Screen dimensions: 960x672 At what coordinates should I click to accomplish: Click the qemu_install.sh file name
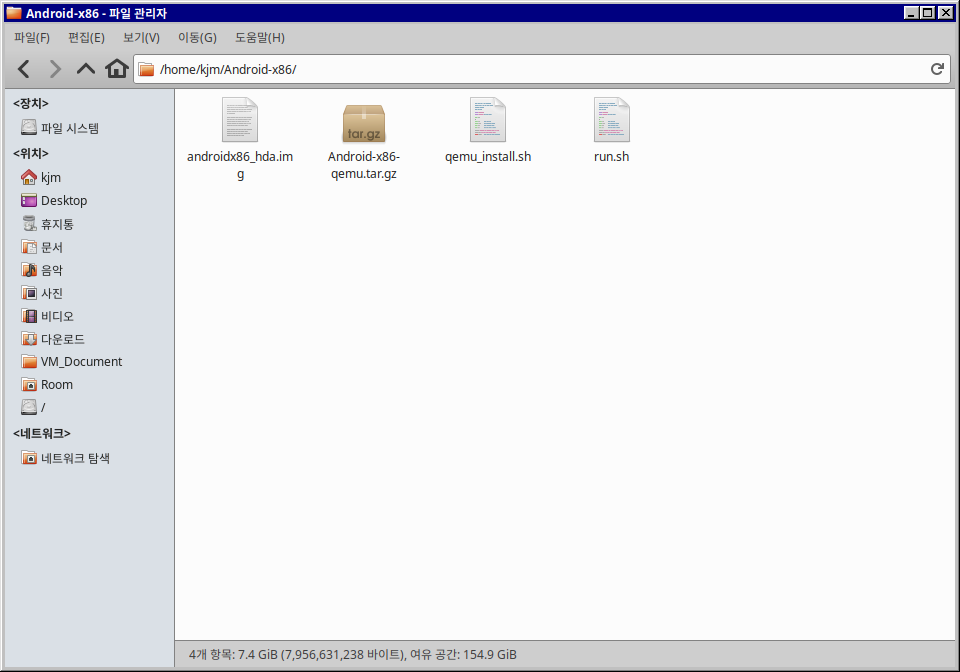pos(488,157)
